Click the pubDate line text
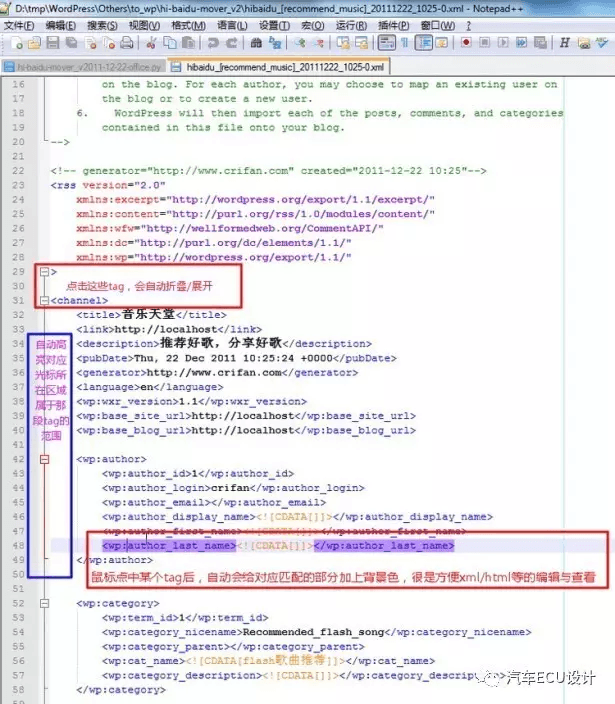The image size is (615, 704). [236, 358]
